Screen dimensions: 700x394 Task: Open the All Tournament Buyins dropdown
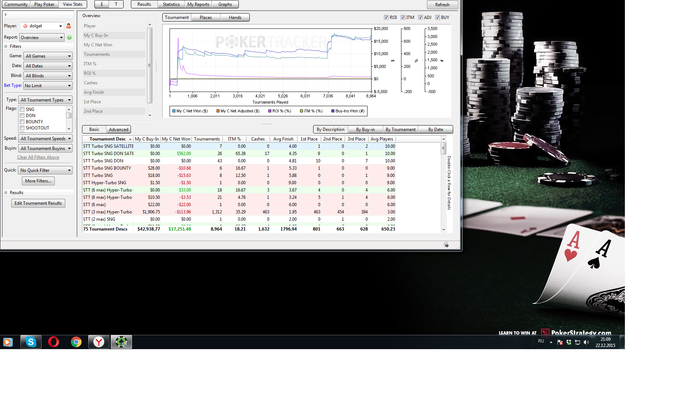click(46, 149)
